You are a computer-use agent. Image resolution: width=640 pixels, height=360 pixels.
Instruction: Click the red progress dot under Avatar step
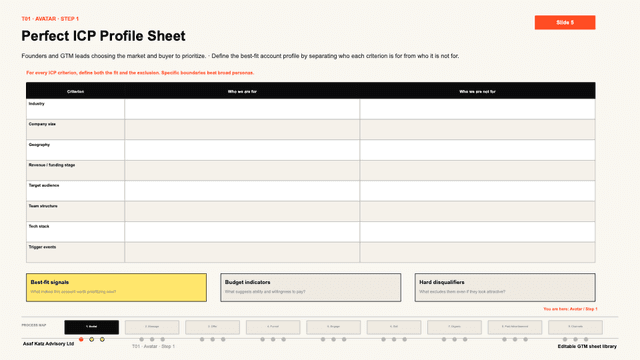click(81, 339)
